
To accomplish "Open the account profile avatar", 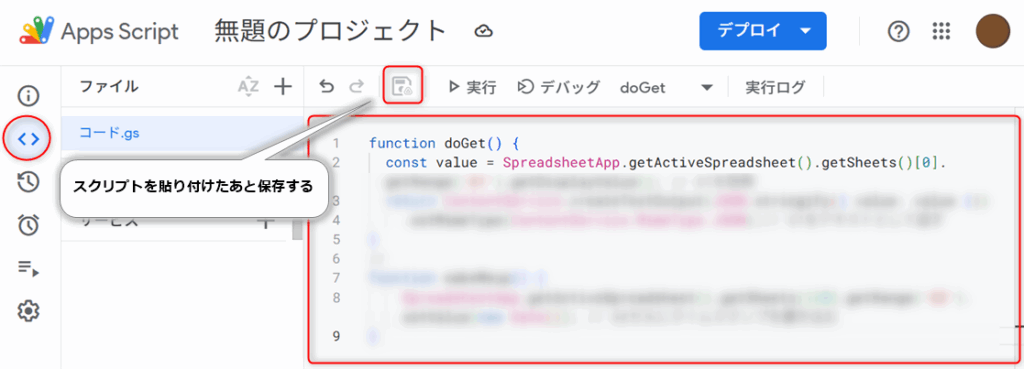I will (993, 31).
